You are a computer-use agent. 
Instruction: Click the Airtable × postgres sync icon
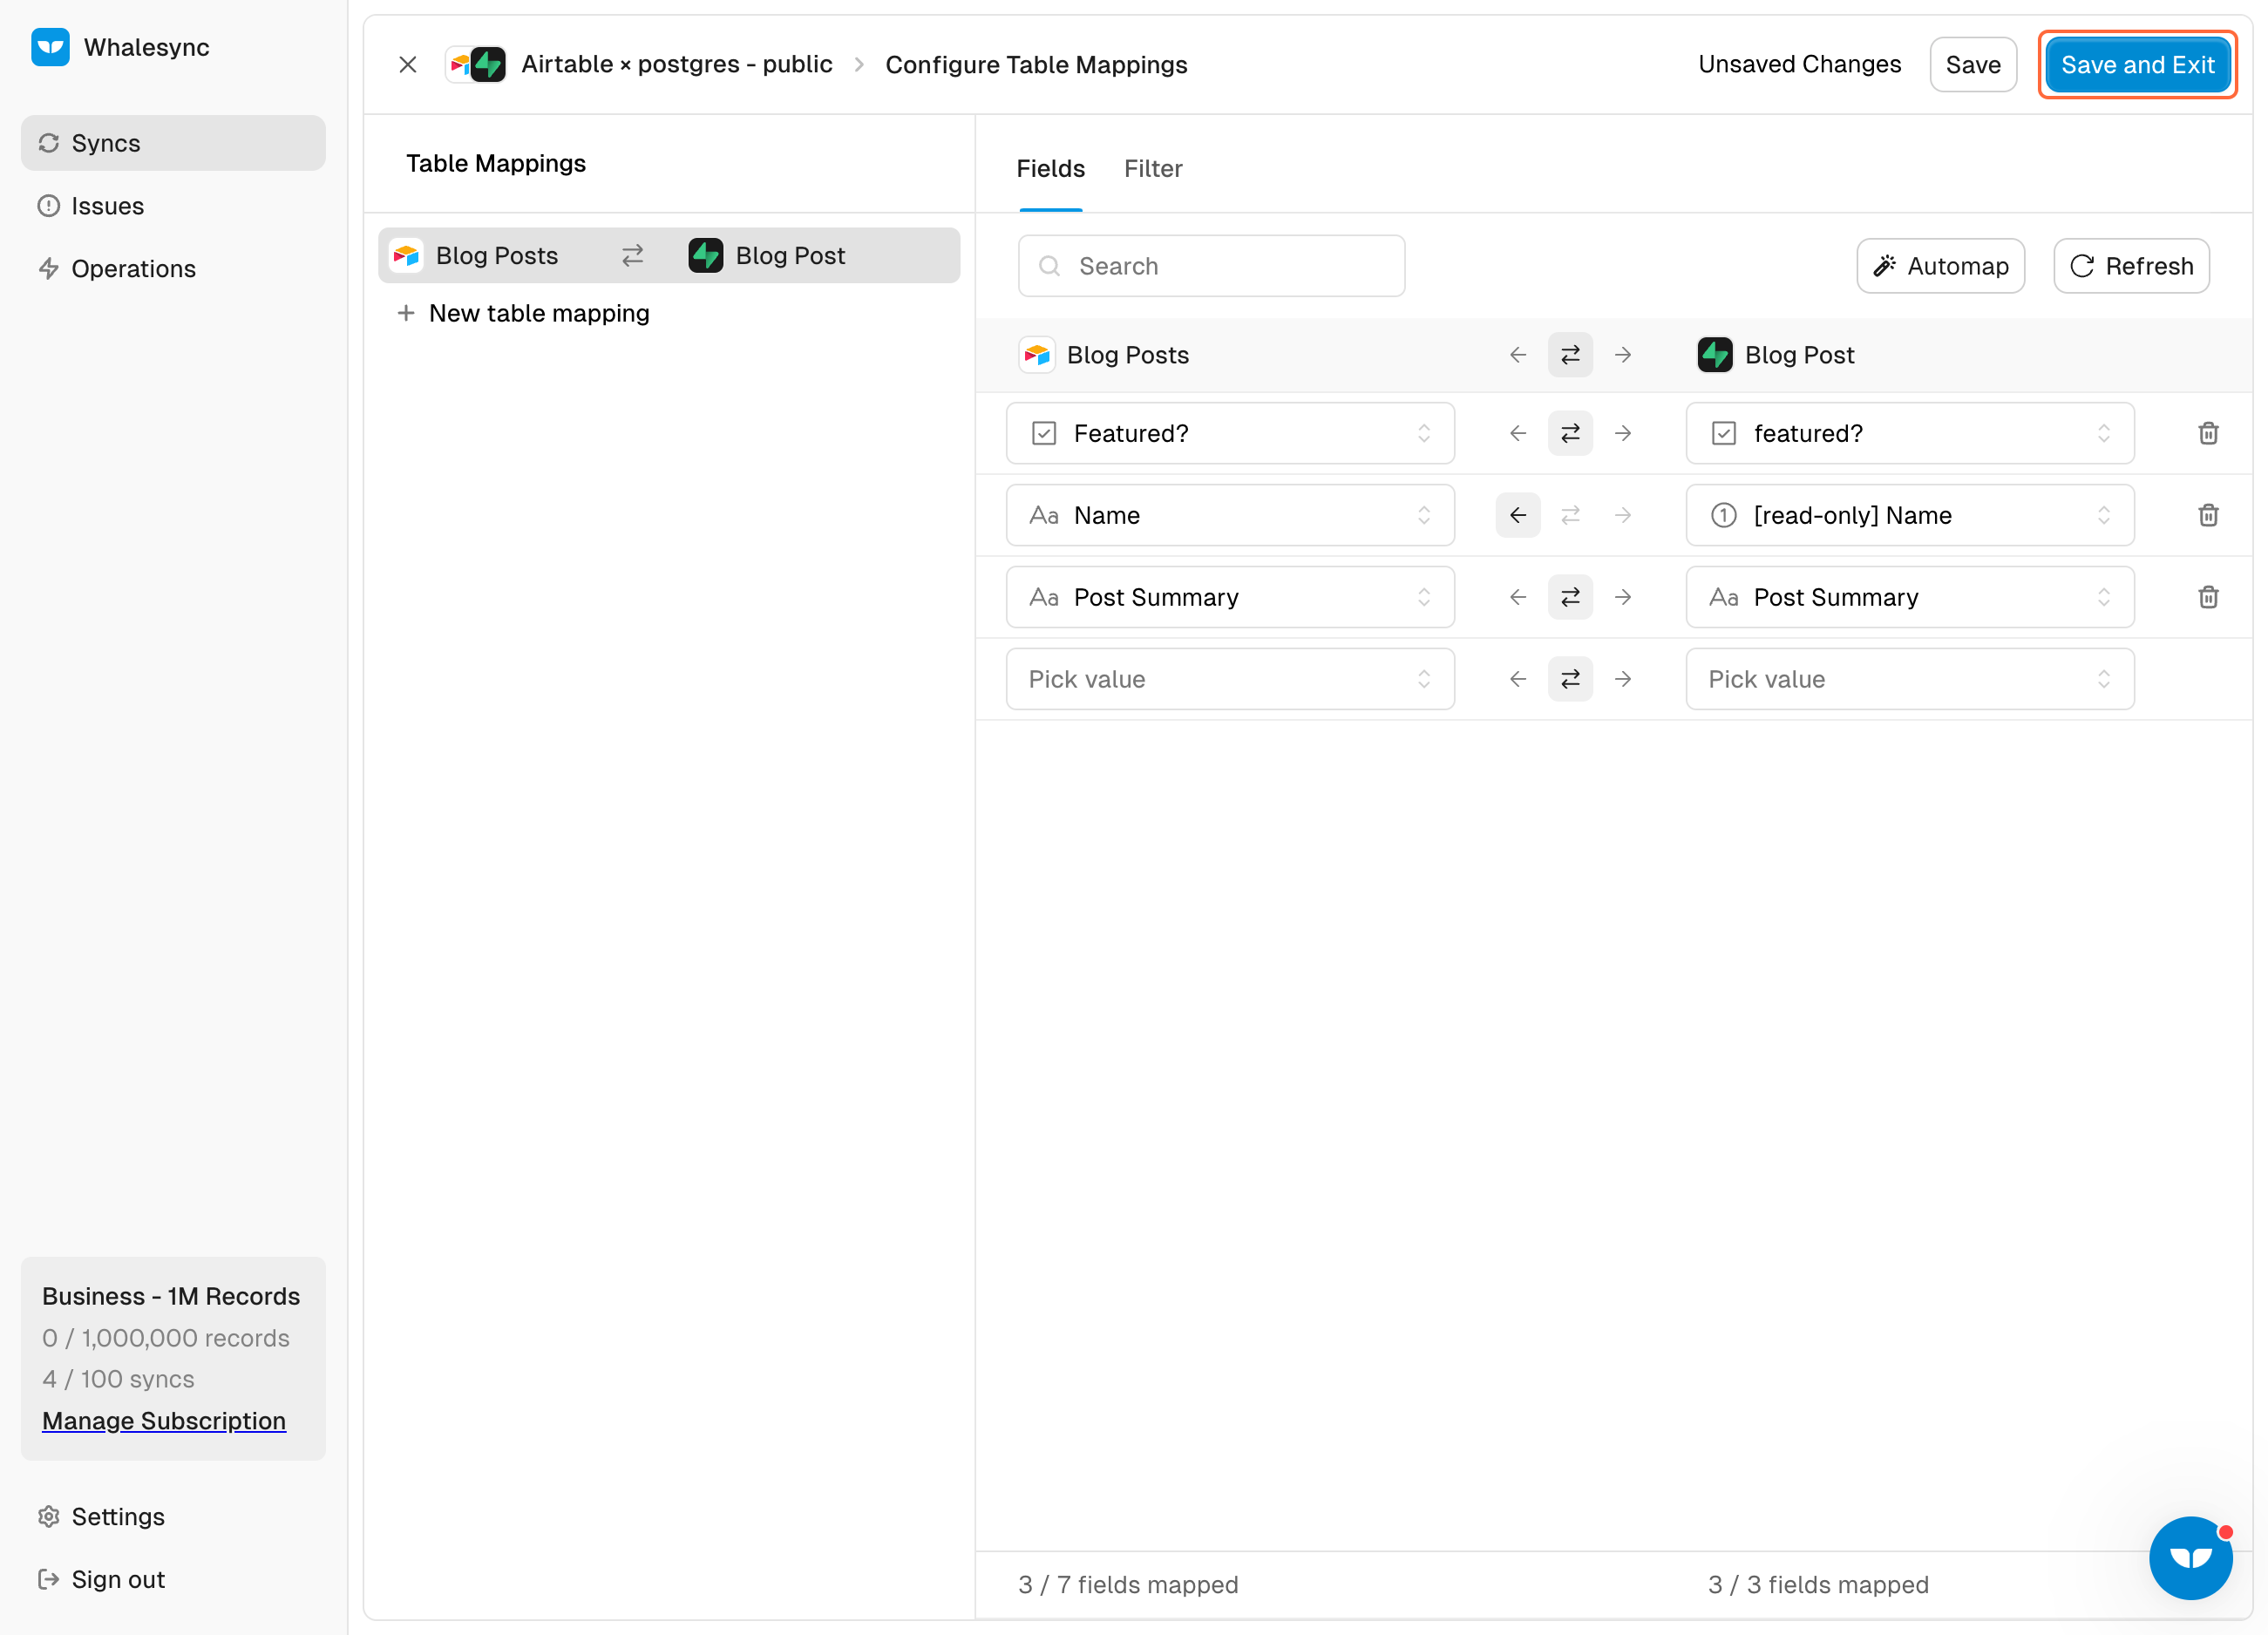(x=476, y=65)
